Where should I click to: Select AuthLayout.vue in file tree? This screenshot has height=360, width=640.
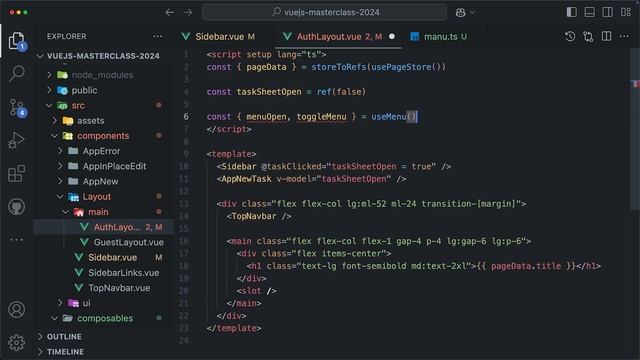click(x=103, y=227)
